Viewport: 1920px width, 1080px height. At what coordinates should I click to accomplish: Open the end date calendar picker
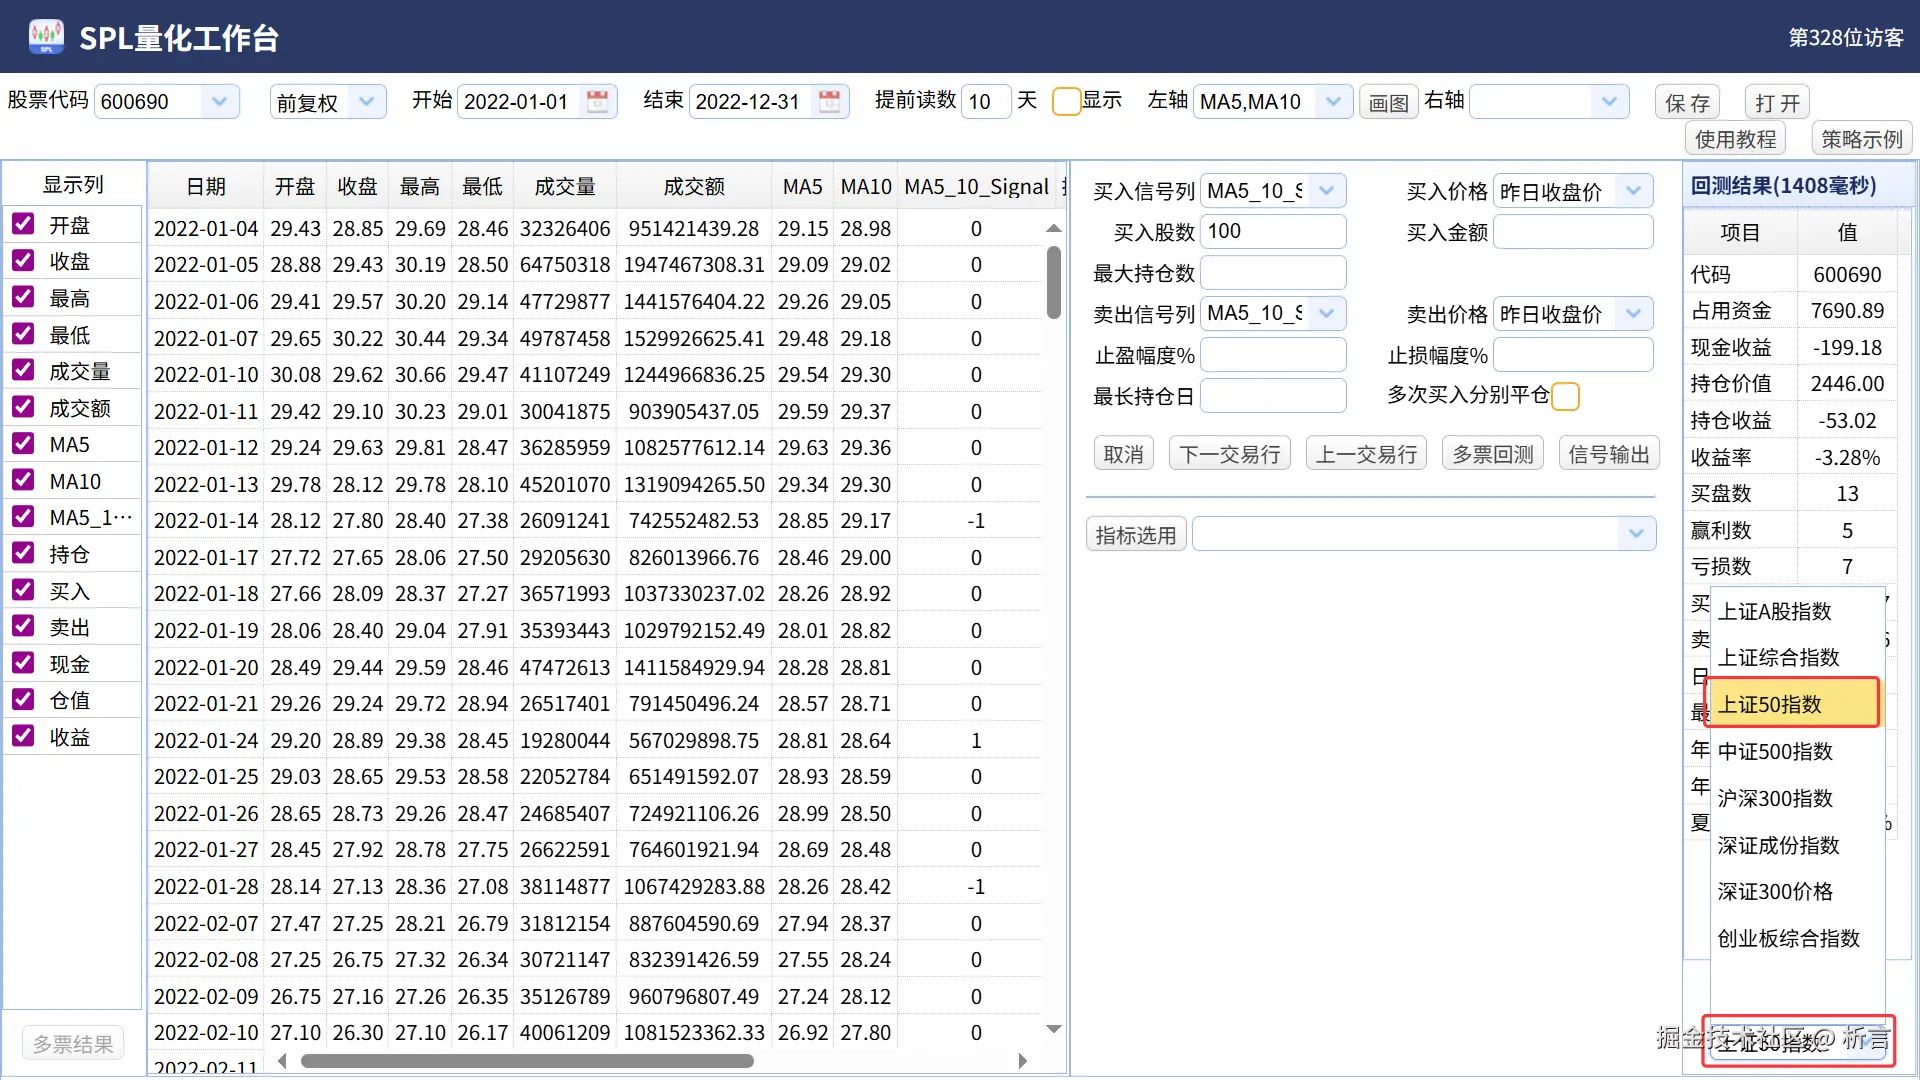coord(829,101)
